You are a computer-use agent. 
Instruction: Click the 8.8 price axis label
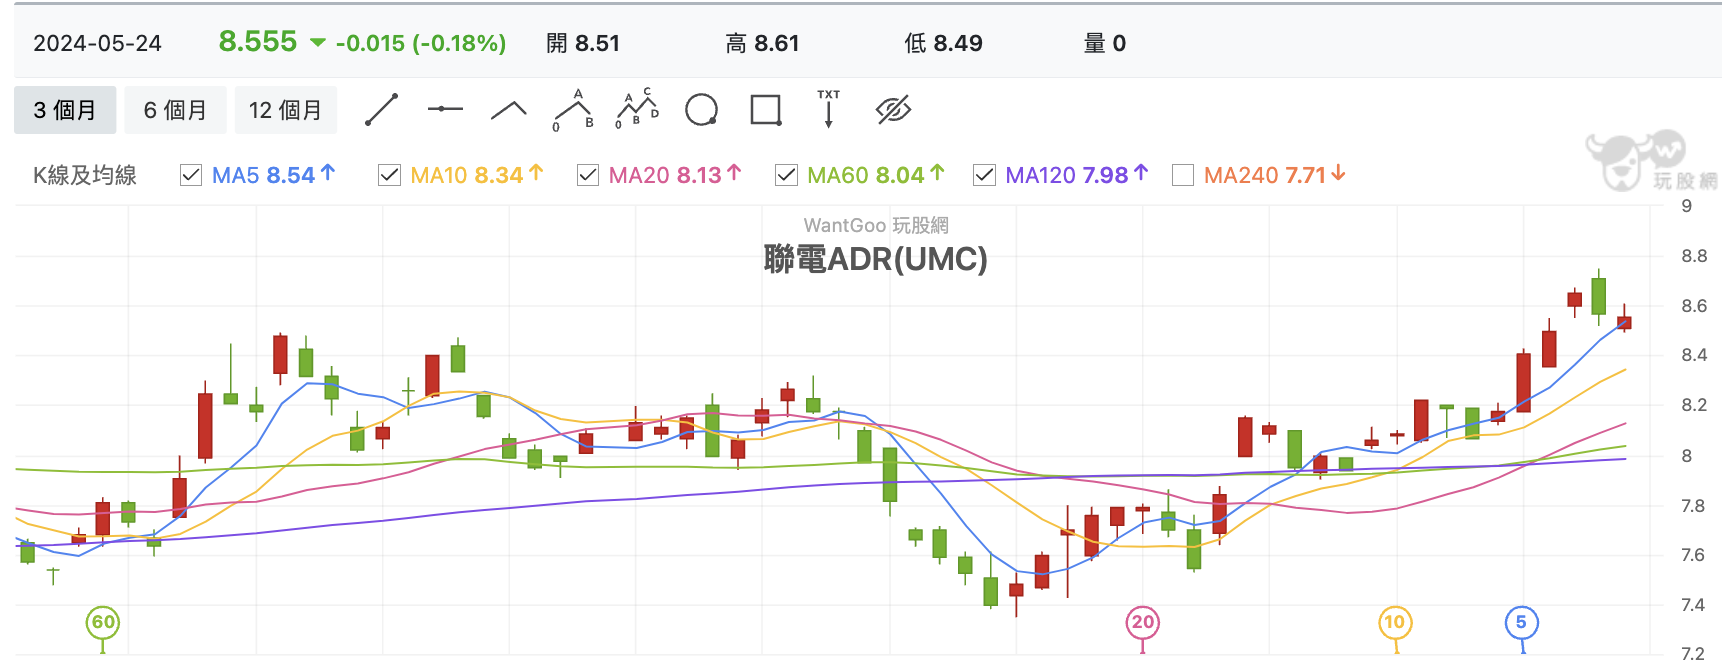[1694, 256]
